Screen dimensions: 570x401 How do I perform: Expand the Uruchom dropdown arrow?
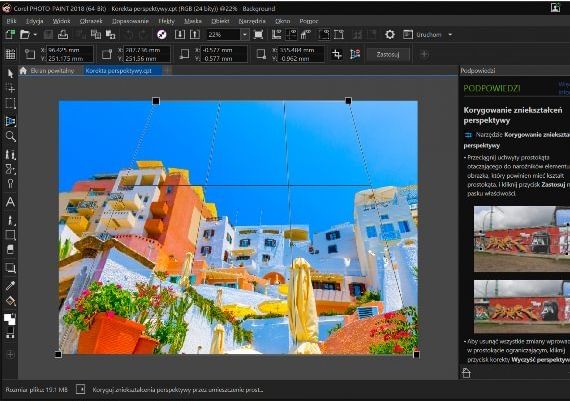(x=450, y=35)
